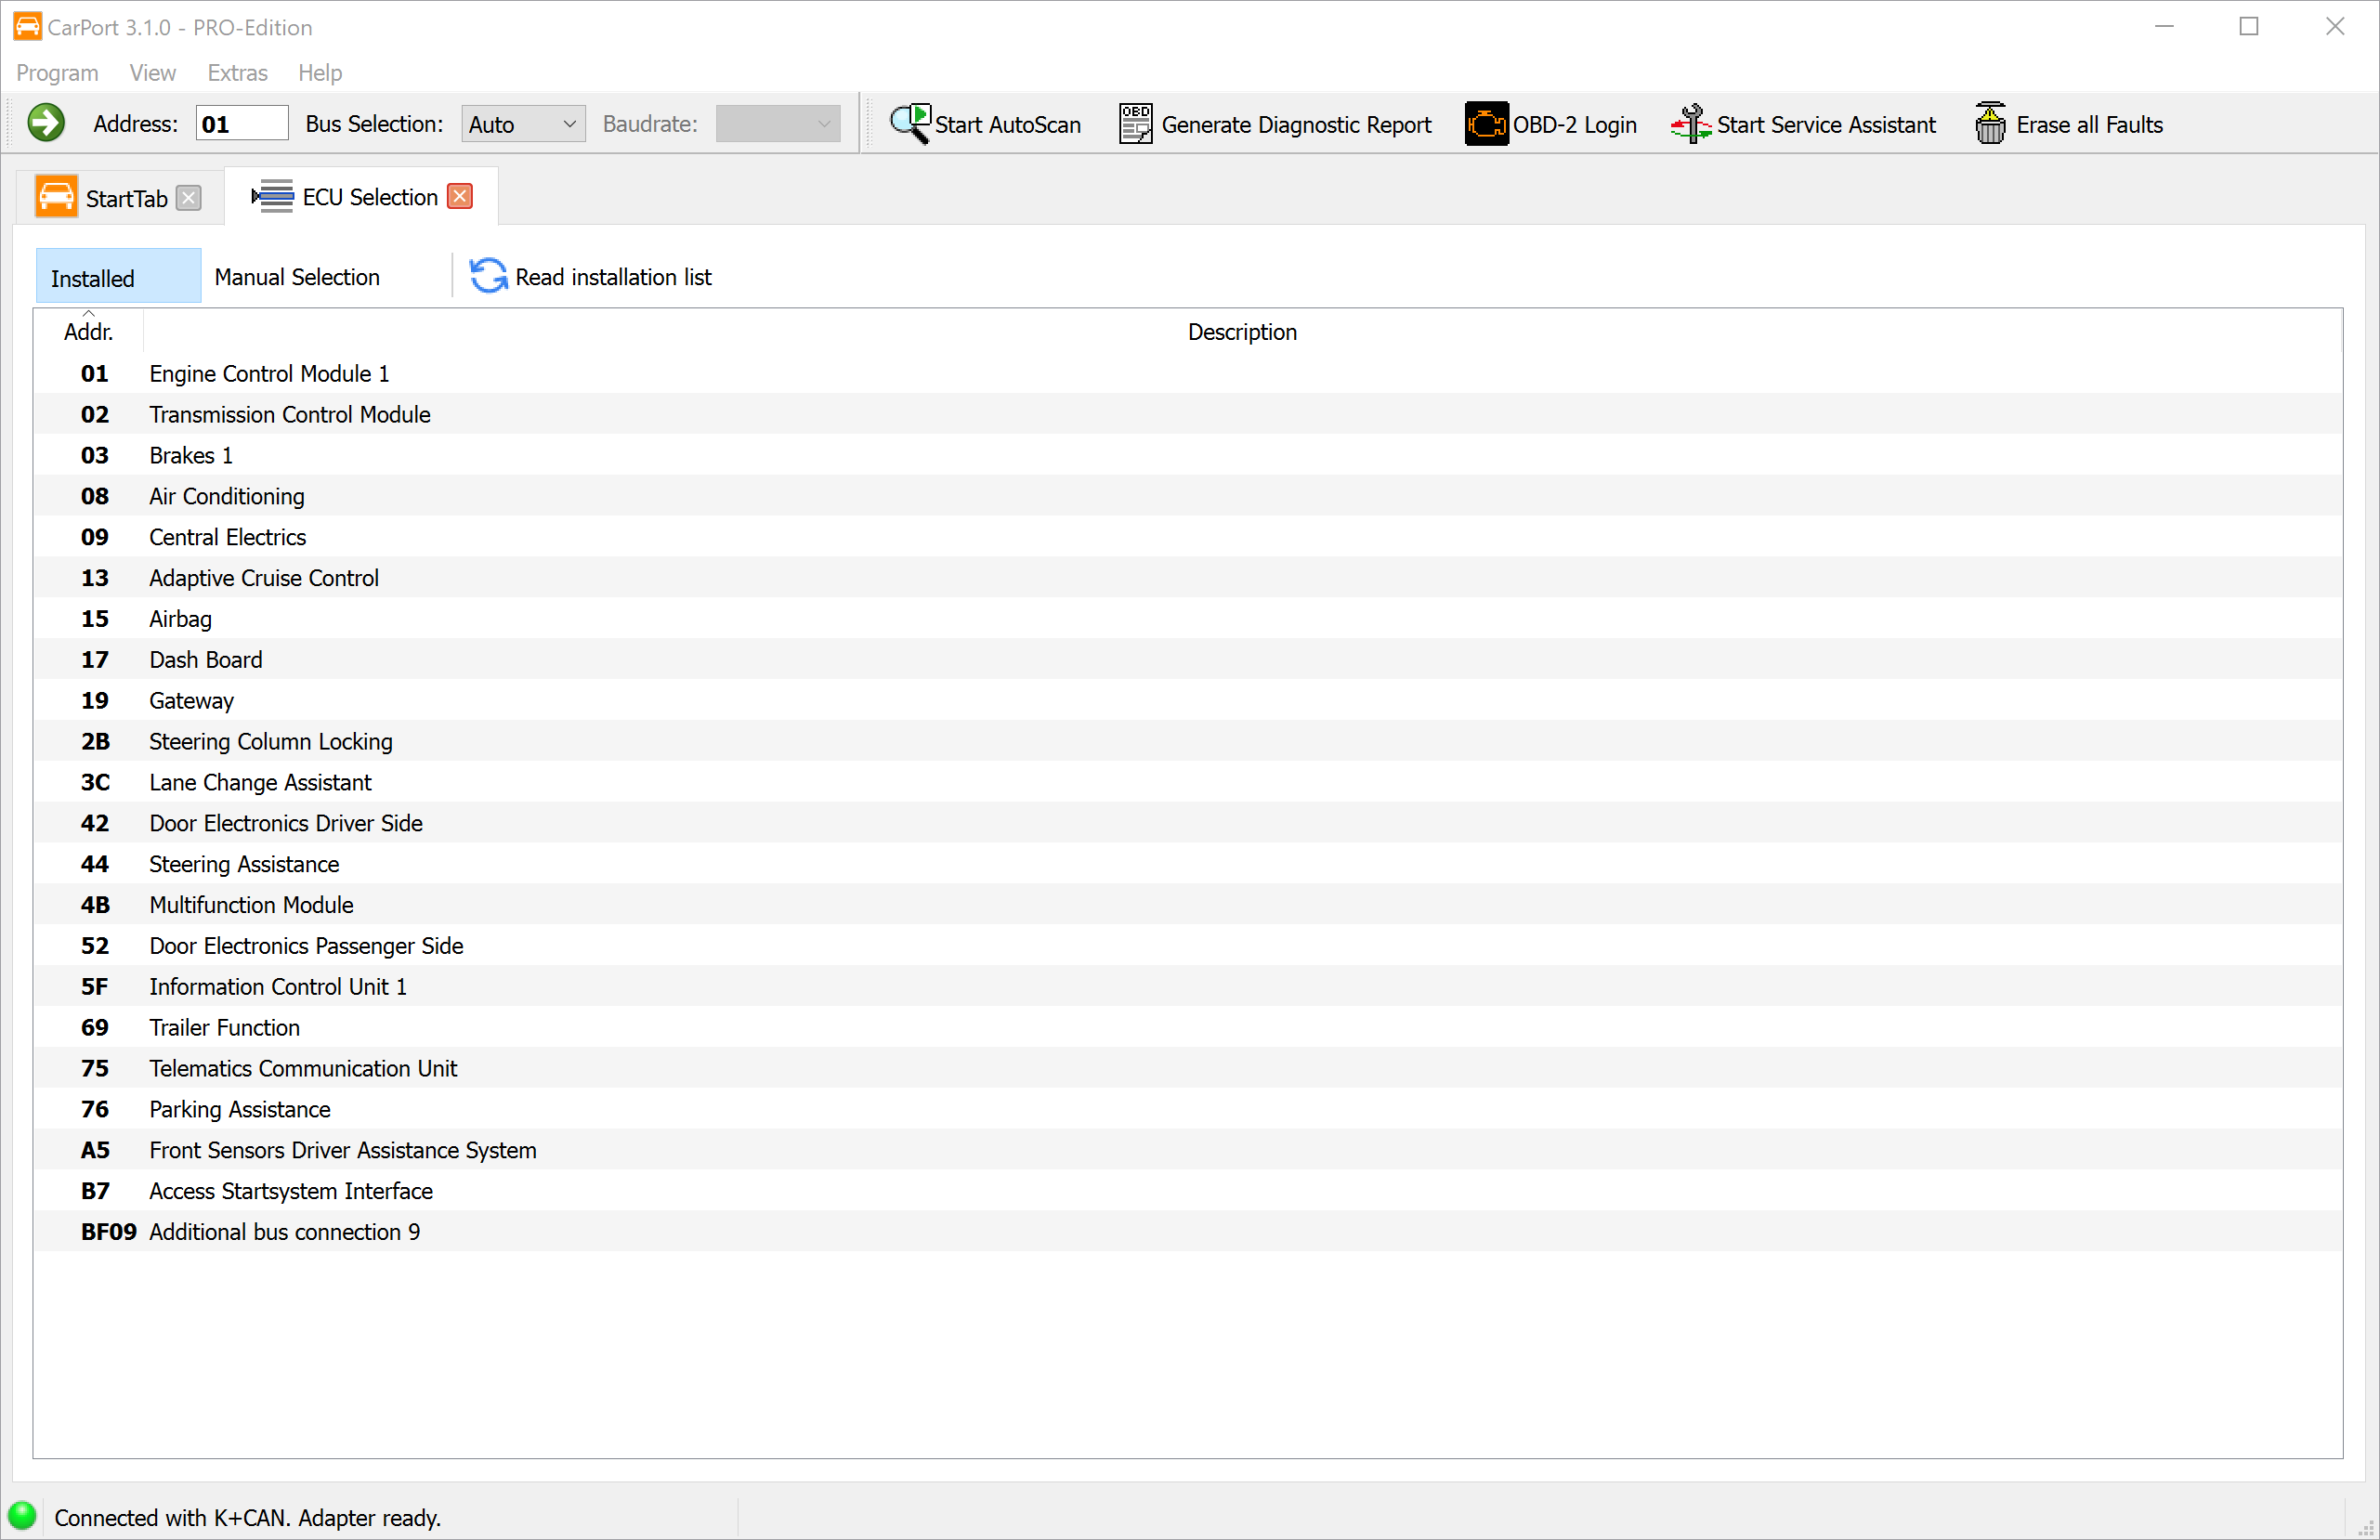The image size is (2380, 1540).
Task: Click the green go arrow icon
Action: 45,123
